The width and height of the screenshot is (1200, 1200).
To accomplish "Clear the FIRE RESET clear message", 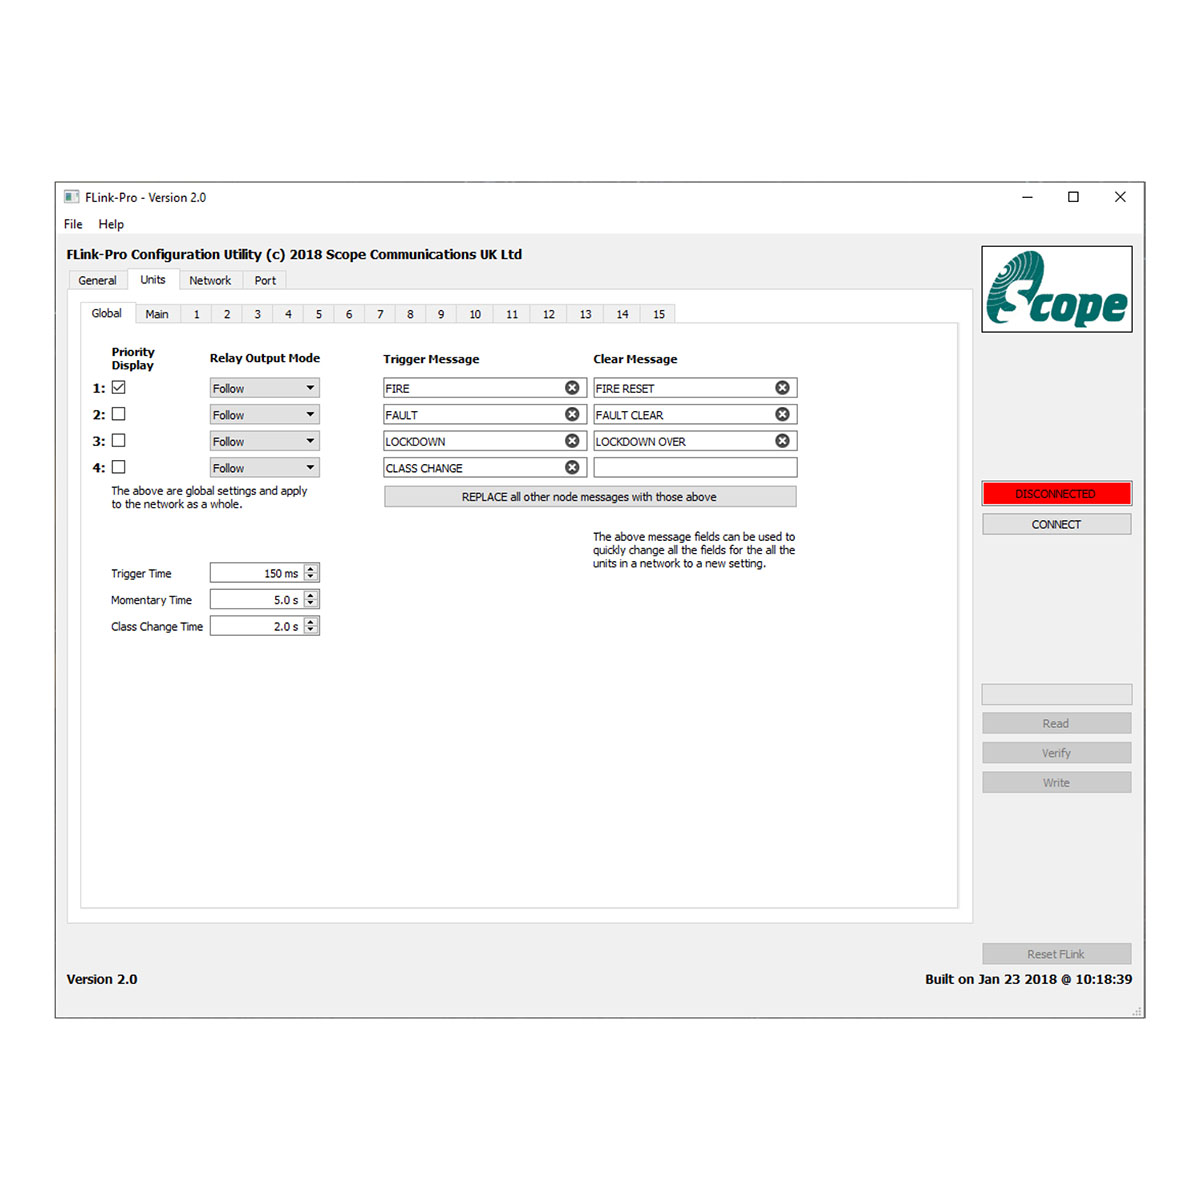I will [x=782, y=388].
